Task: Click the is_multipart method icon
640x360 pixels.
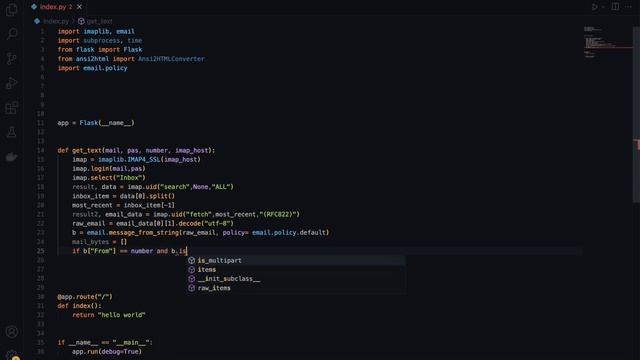Action: (191, 260)
